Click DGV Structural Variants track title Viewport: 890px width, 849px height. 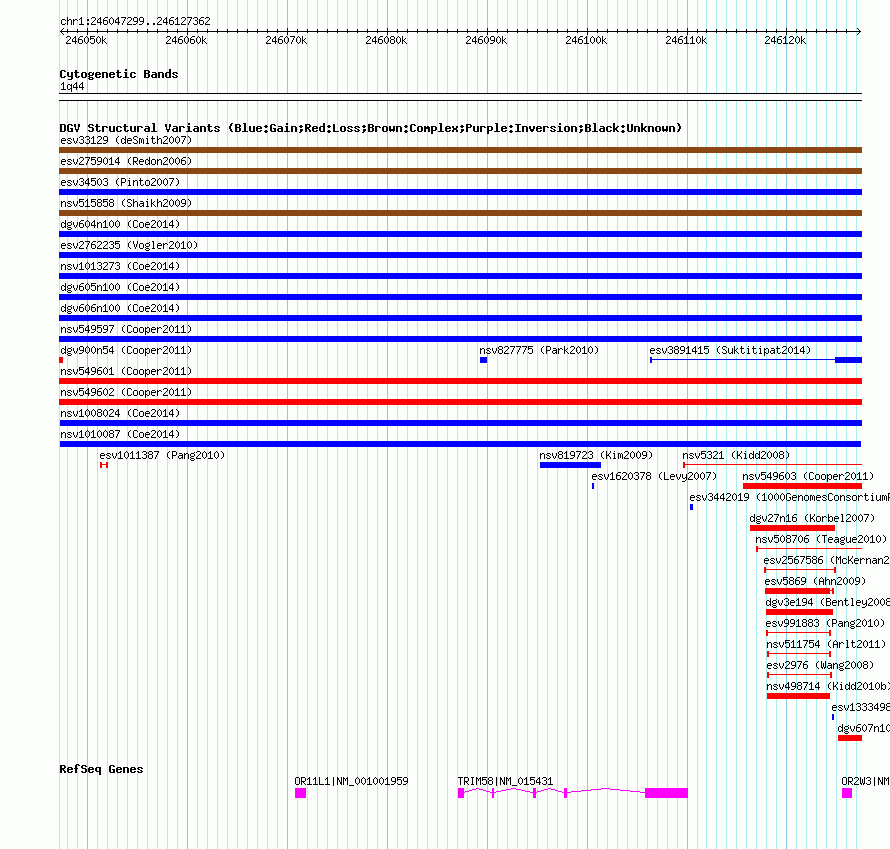click(x=370, y=128)
